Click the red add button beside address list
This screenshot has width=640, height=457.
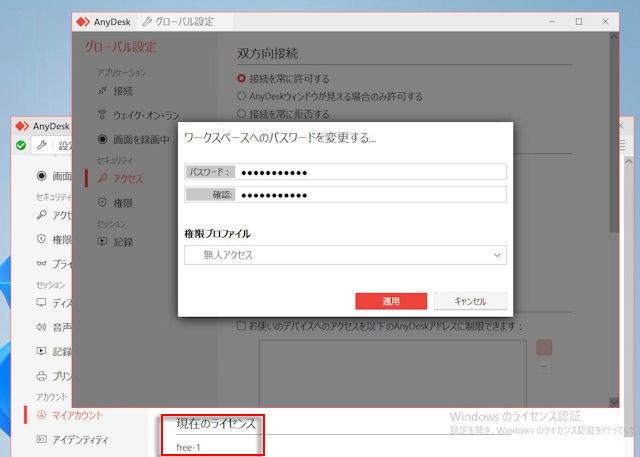(544, 348)
